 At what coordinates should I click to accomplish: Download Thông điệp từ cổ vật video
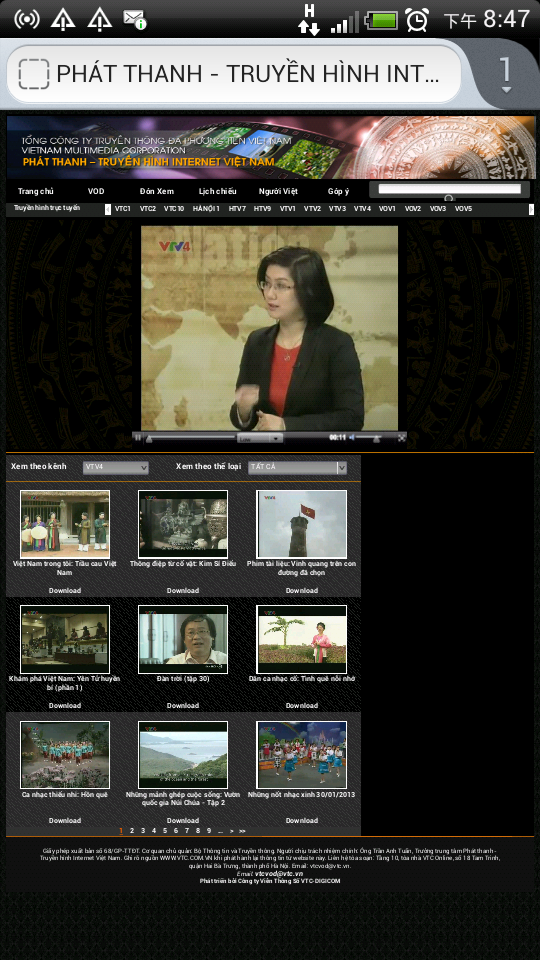(x=183, y=591)
